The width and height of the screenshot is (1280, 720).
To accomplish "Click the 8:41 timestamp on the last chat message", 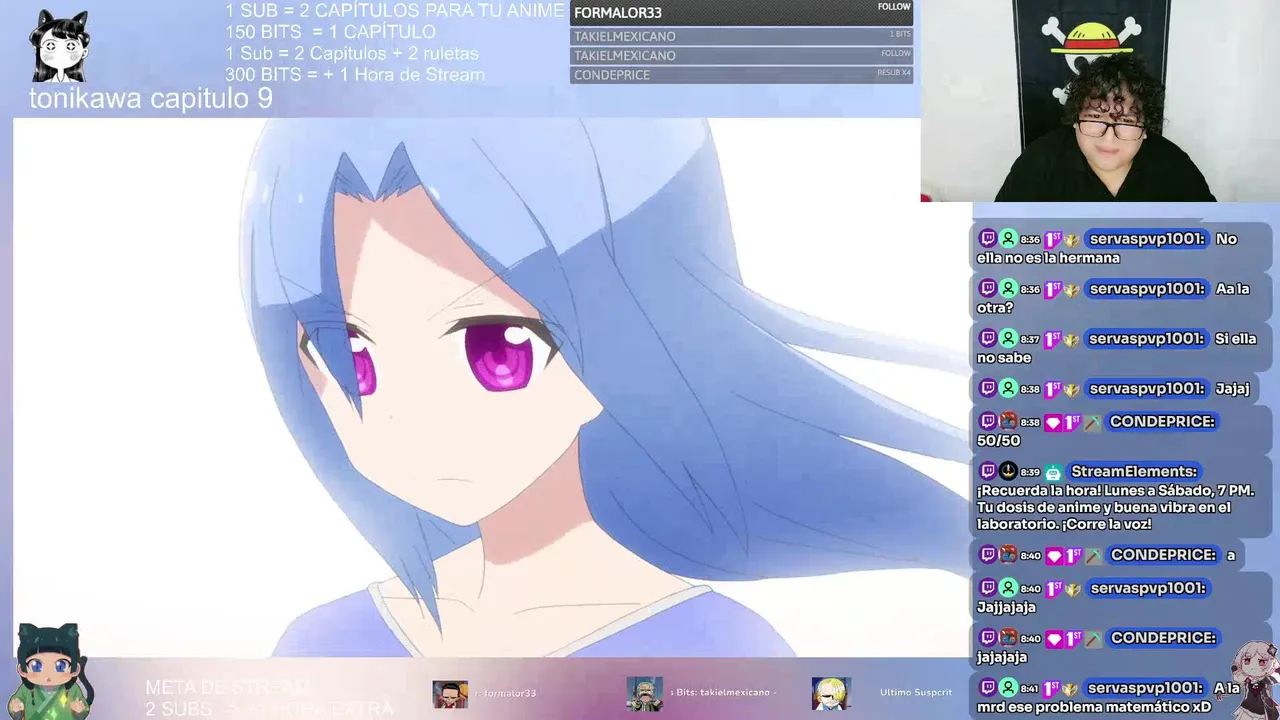I will (x=1030, y=689).
